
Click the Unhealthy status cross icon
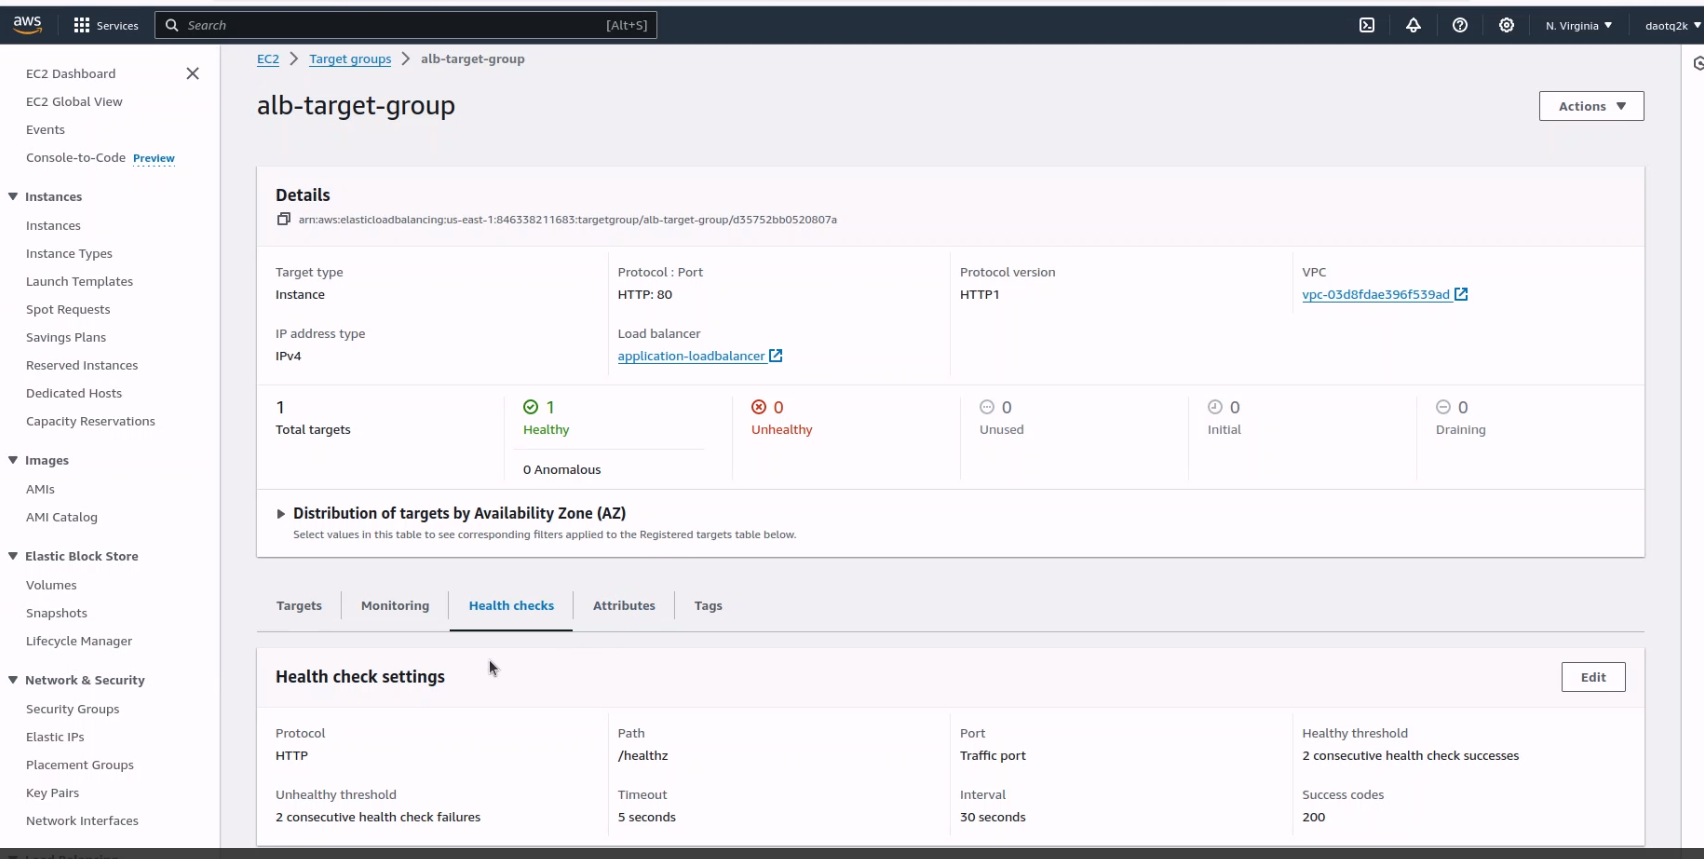(x=759, y=407)
